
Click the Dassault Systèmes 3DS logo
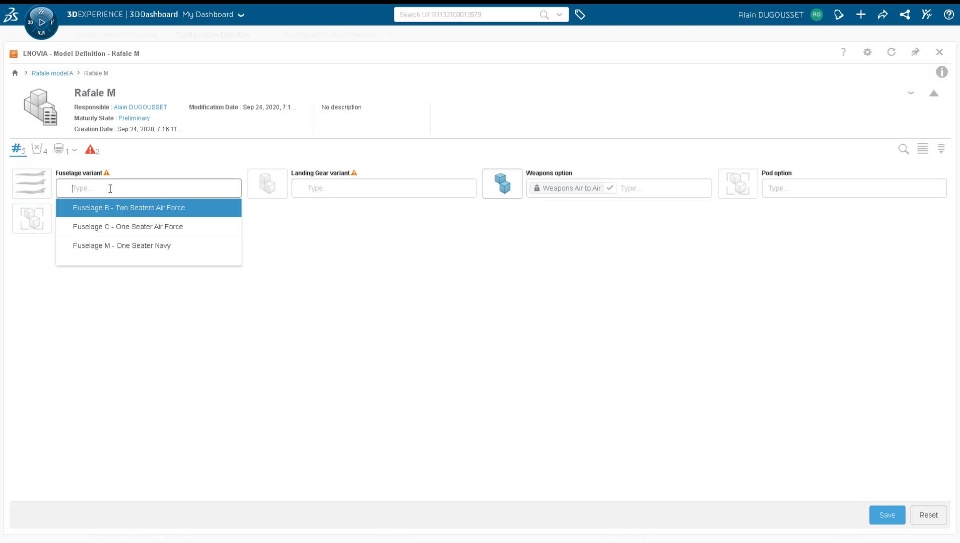(11, 15)
